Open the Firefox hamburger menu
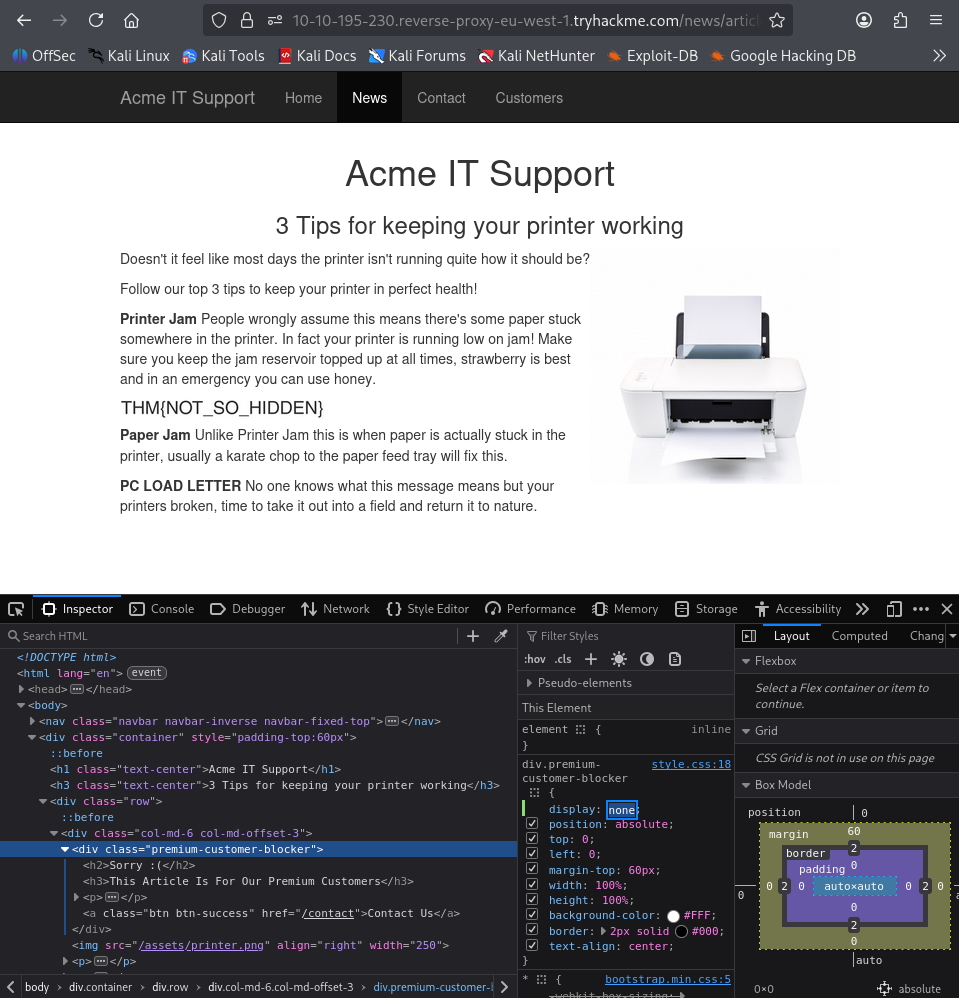Image resolution: width=959 pixels, height=998 pixels. point(935,20)
